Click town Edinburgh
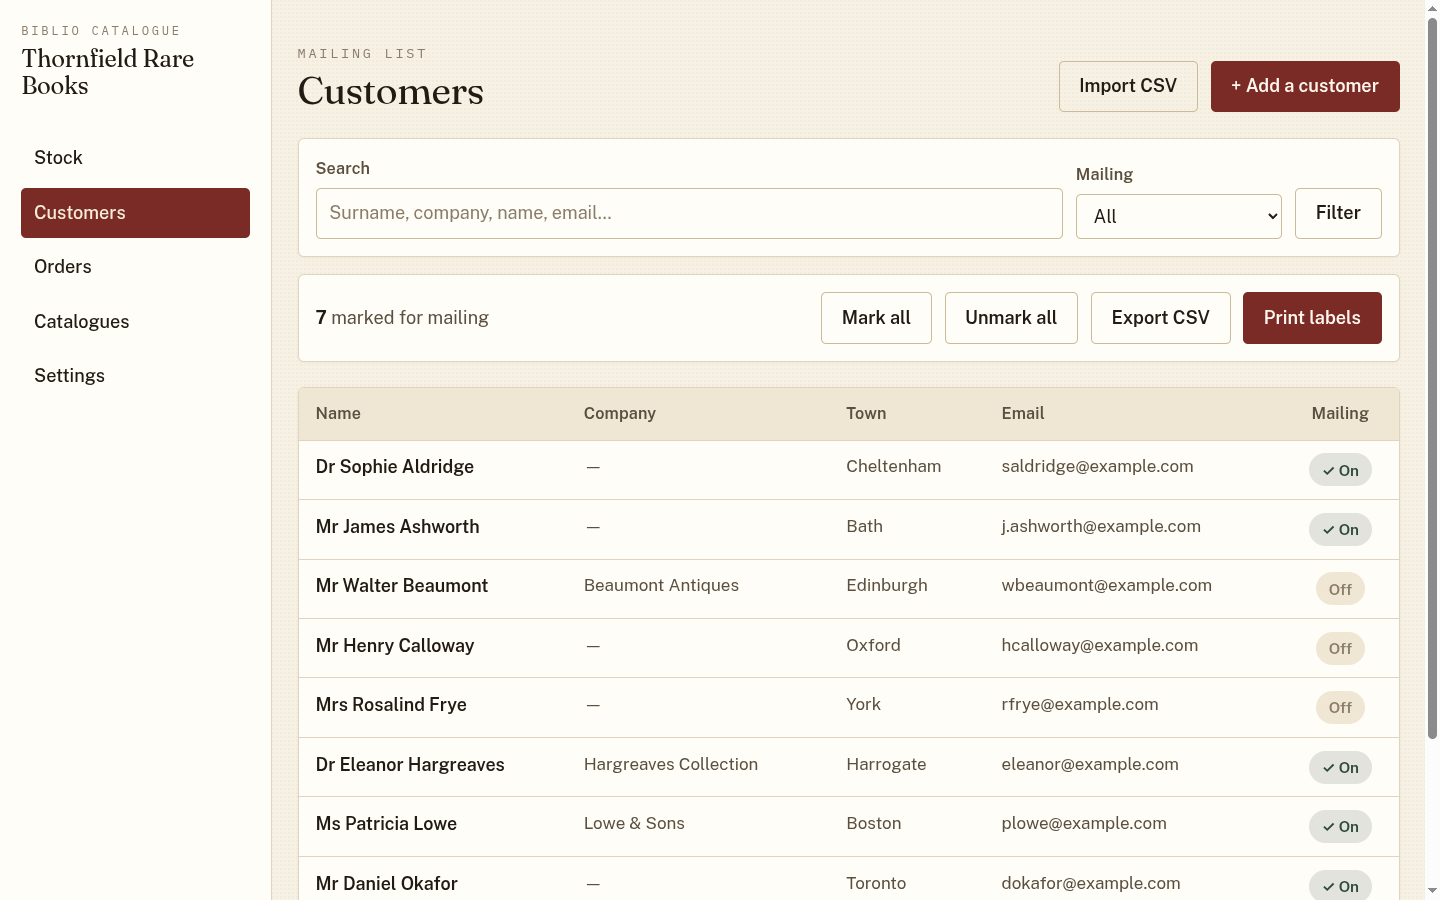The image size is (1440, 900). click(887, 586)
